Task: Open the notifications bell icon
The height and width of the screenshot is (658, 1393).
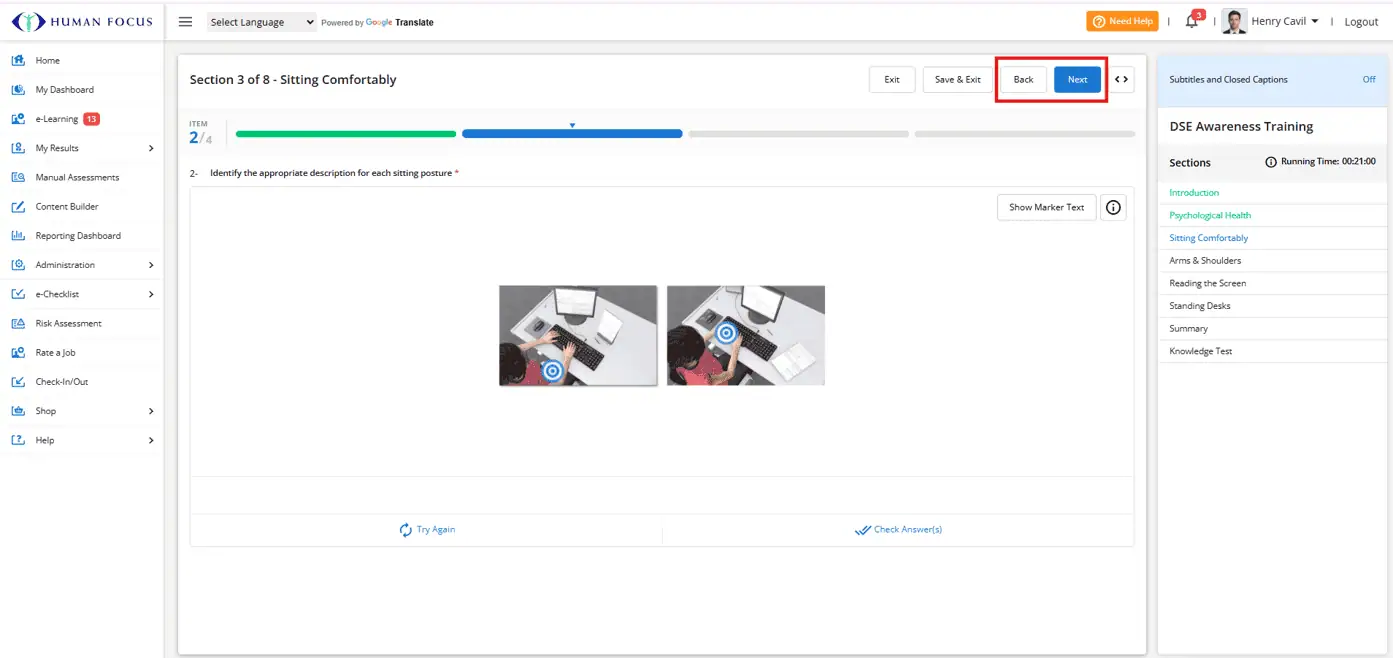Action: pos(1191,22)
